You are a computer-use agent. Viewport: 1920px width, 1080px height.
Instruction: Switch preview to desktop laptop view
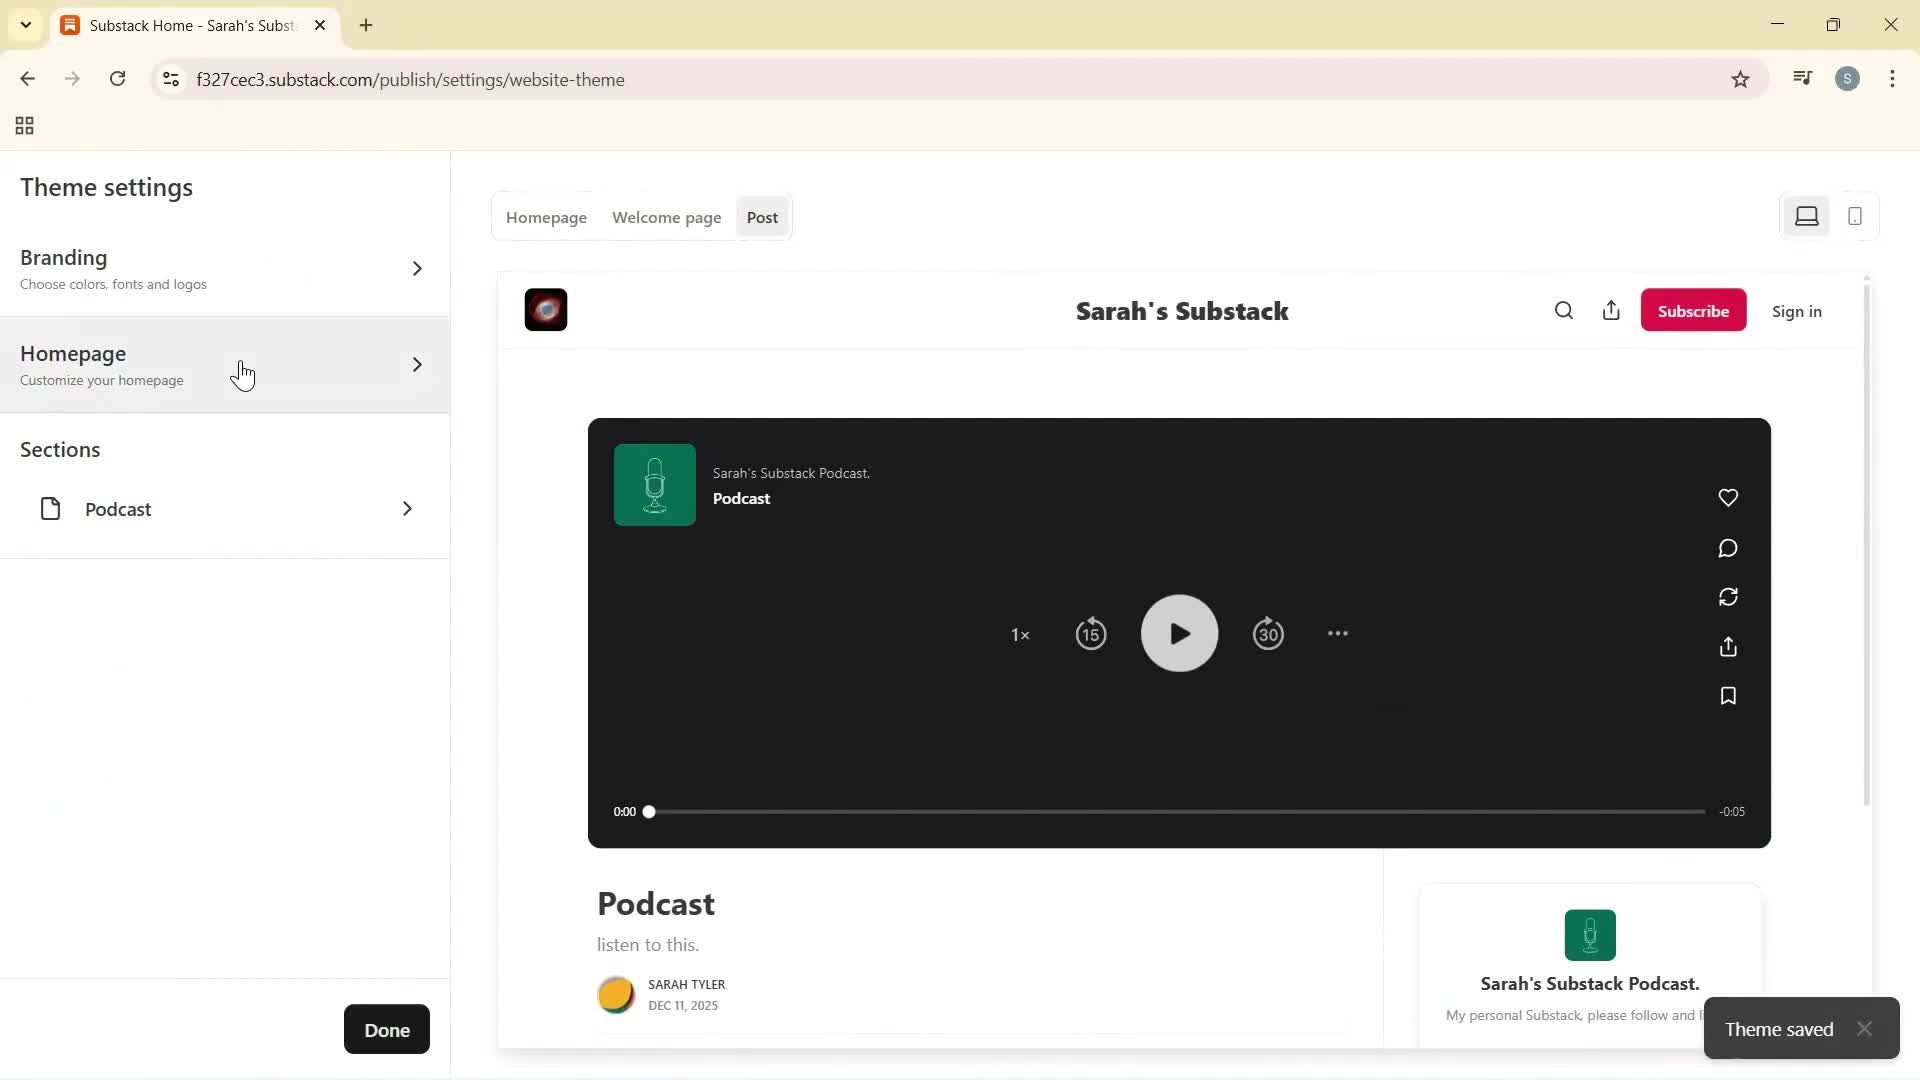click(1806, 217)
